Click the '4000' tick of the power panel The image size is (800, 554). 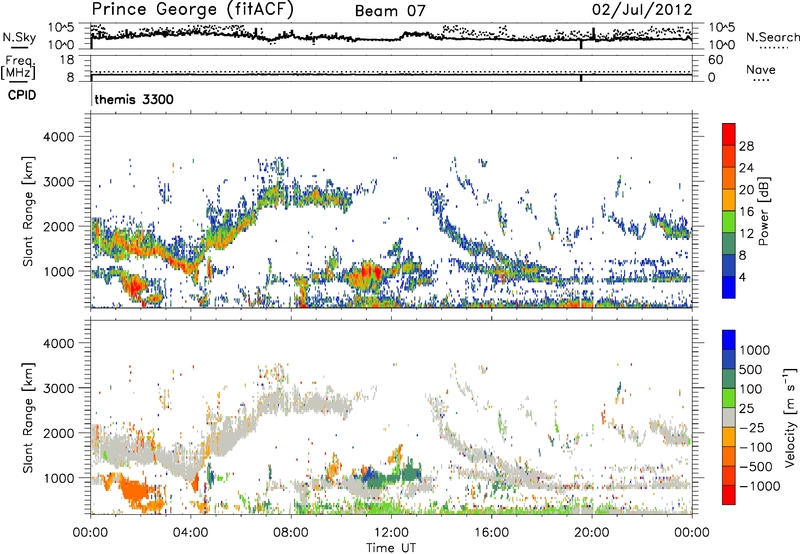pyautogui.click(x=59, y=137)
